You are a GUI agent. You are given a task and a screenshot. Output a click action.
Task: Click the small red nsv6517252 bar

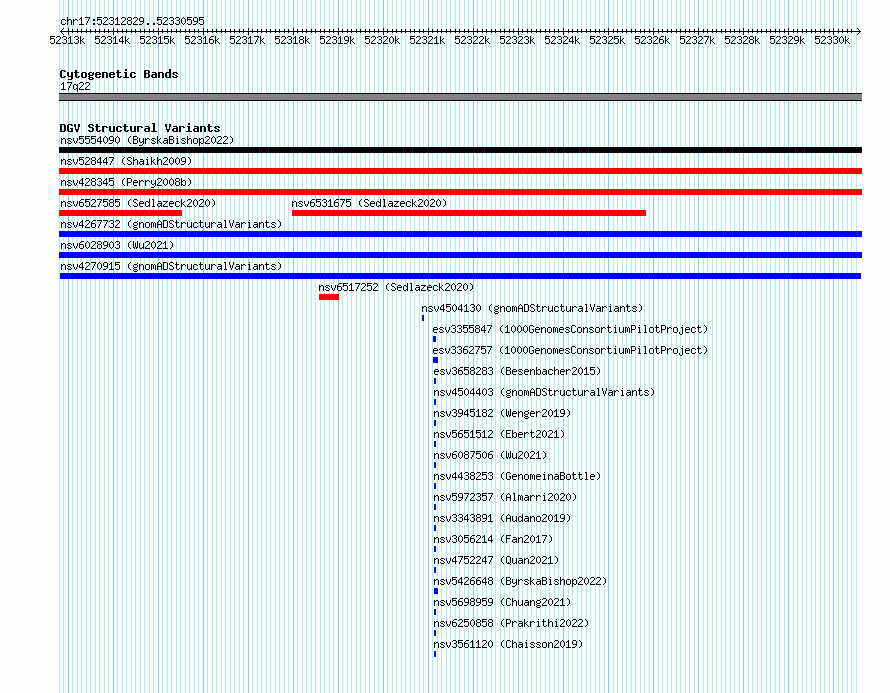point(329,297)
